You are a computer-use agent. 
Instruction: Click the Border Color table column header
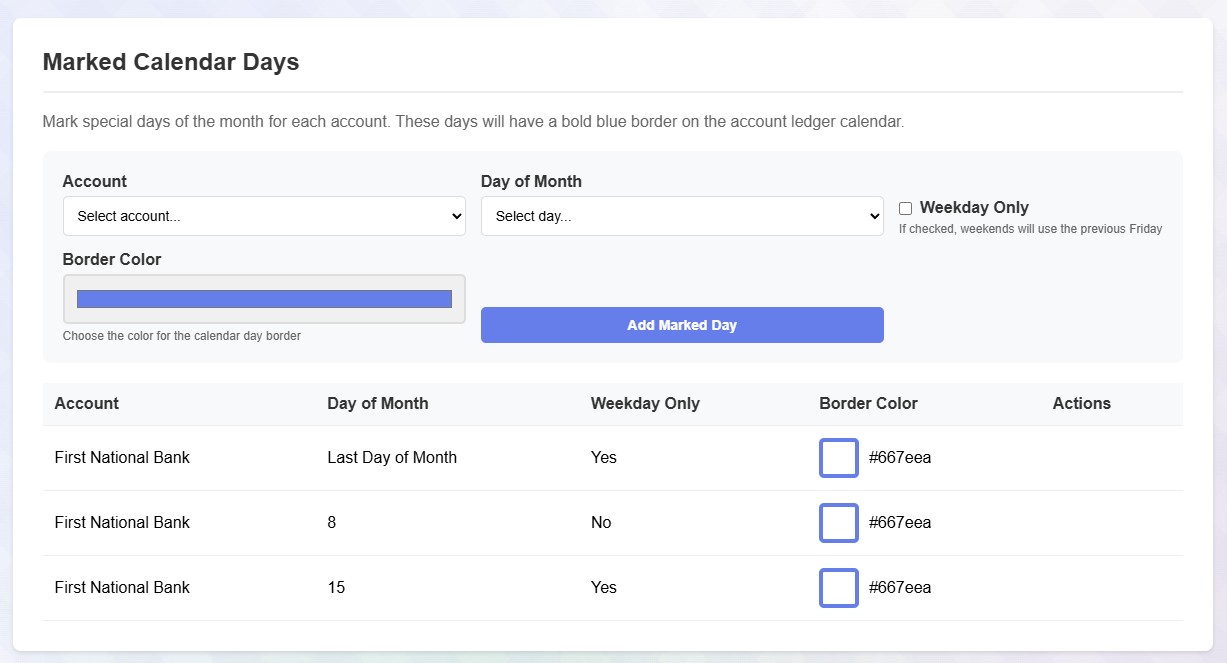868,404
